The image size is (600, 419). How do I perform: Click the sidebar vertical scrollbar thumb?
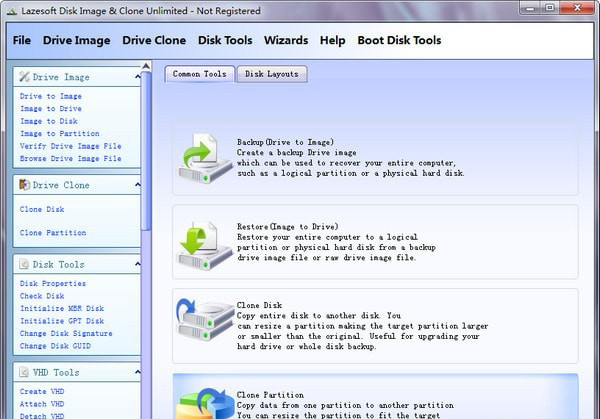click(146, 151)
